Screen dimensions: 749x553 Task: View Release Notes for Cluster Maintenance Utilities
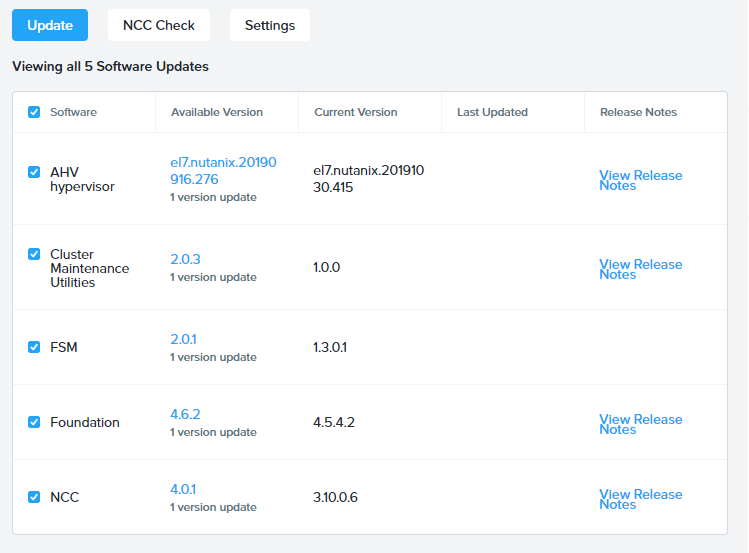(641, 269)
